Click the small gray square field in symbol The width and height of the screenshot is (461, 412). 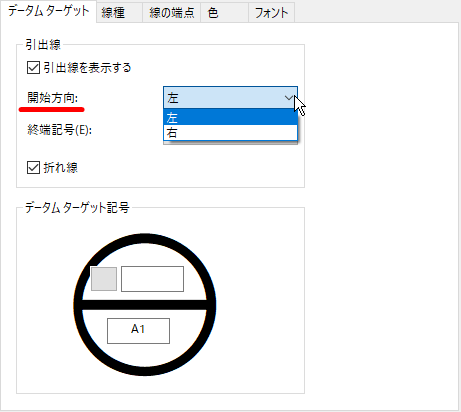[104, 279]
